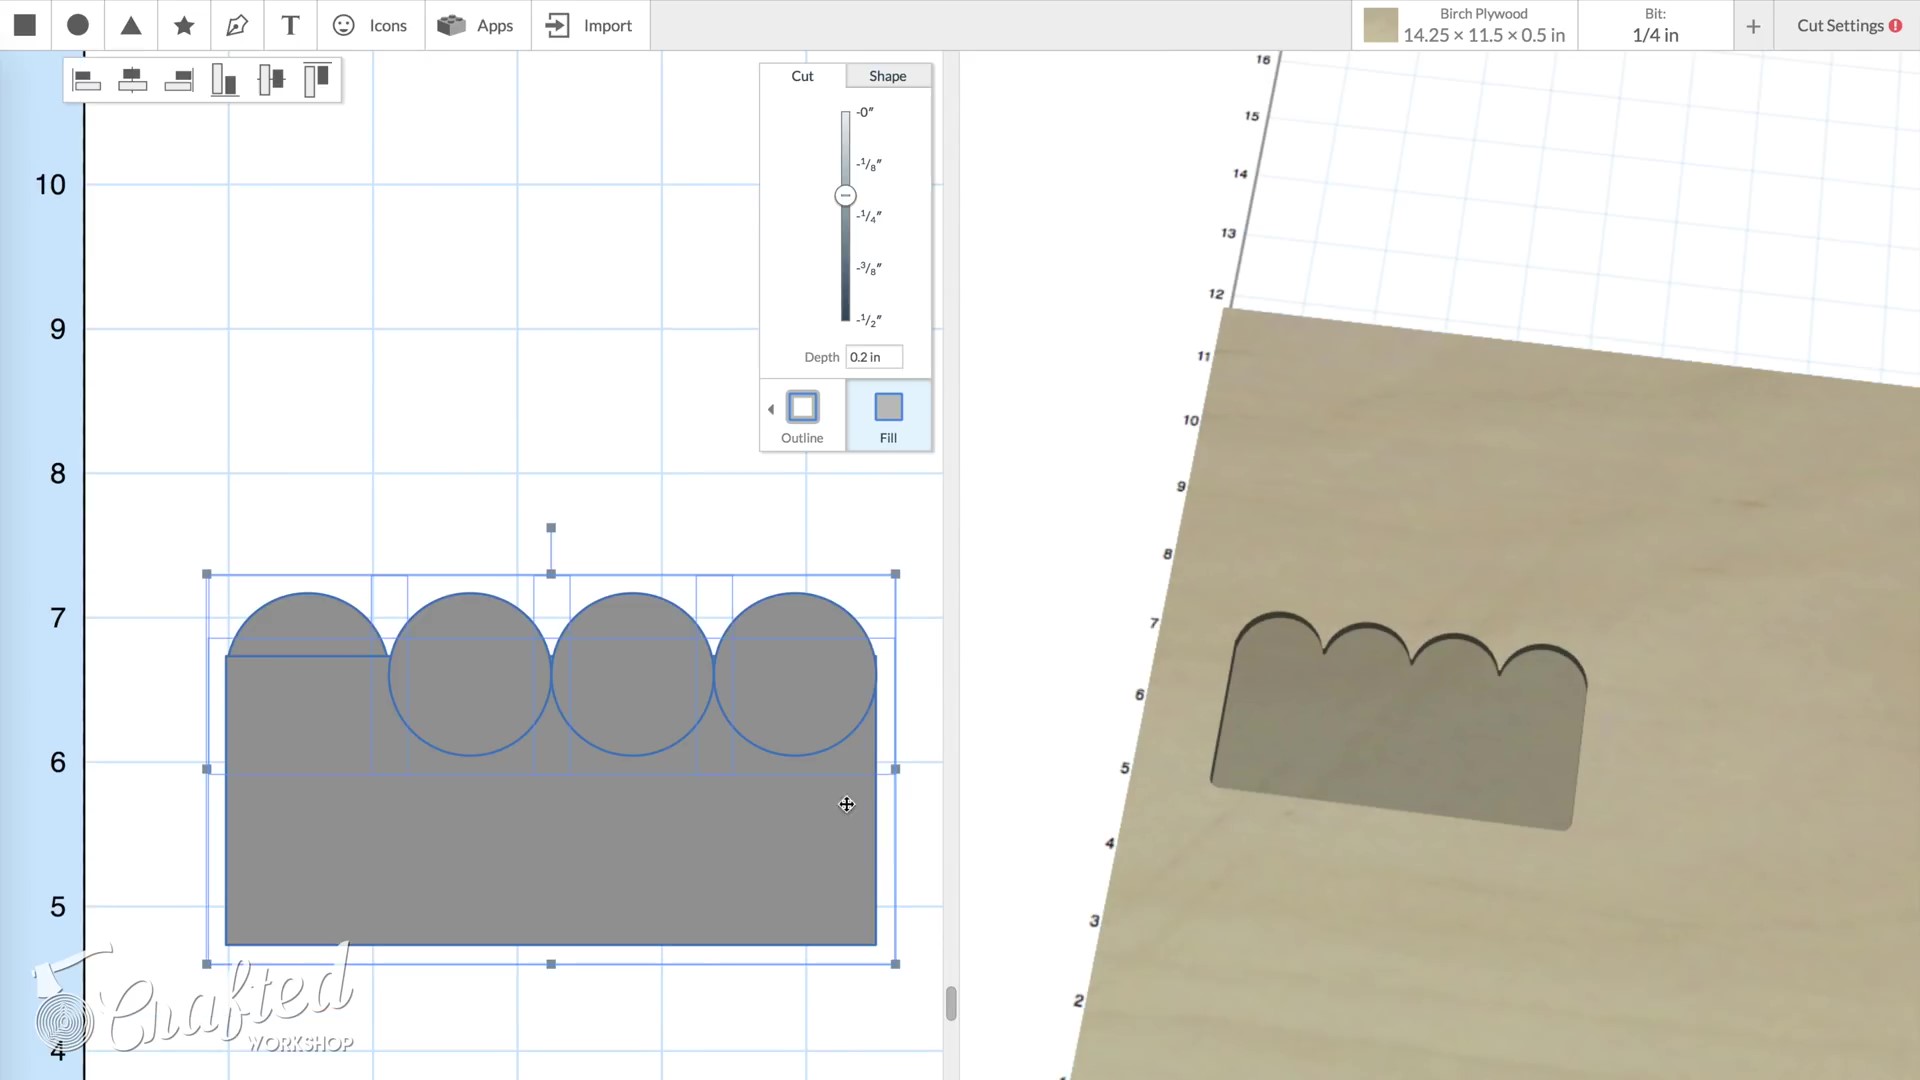
Task: Click the top-left selection handle
Action: click(x=207, y=574)
